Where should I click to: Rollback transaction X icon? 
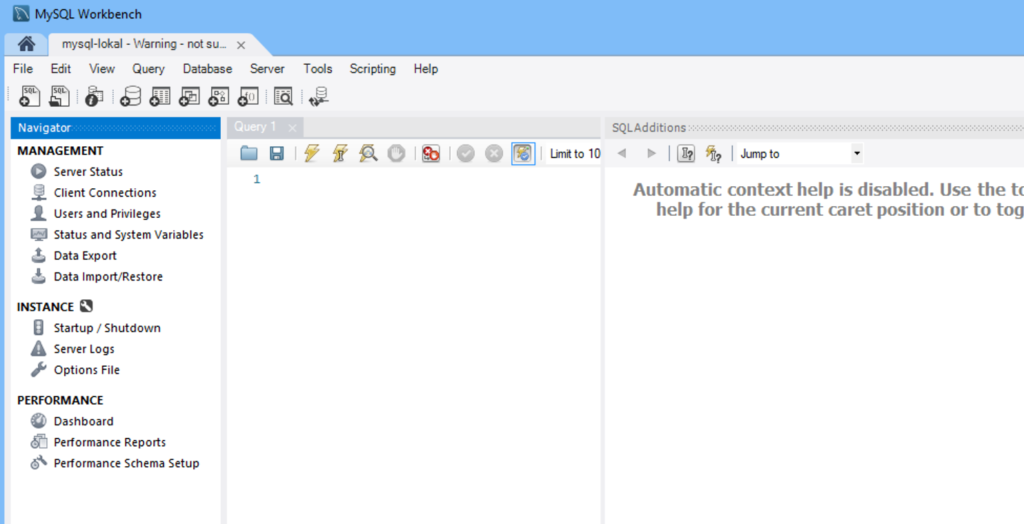[494, 154]
